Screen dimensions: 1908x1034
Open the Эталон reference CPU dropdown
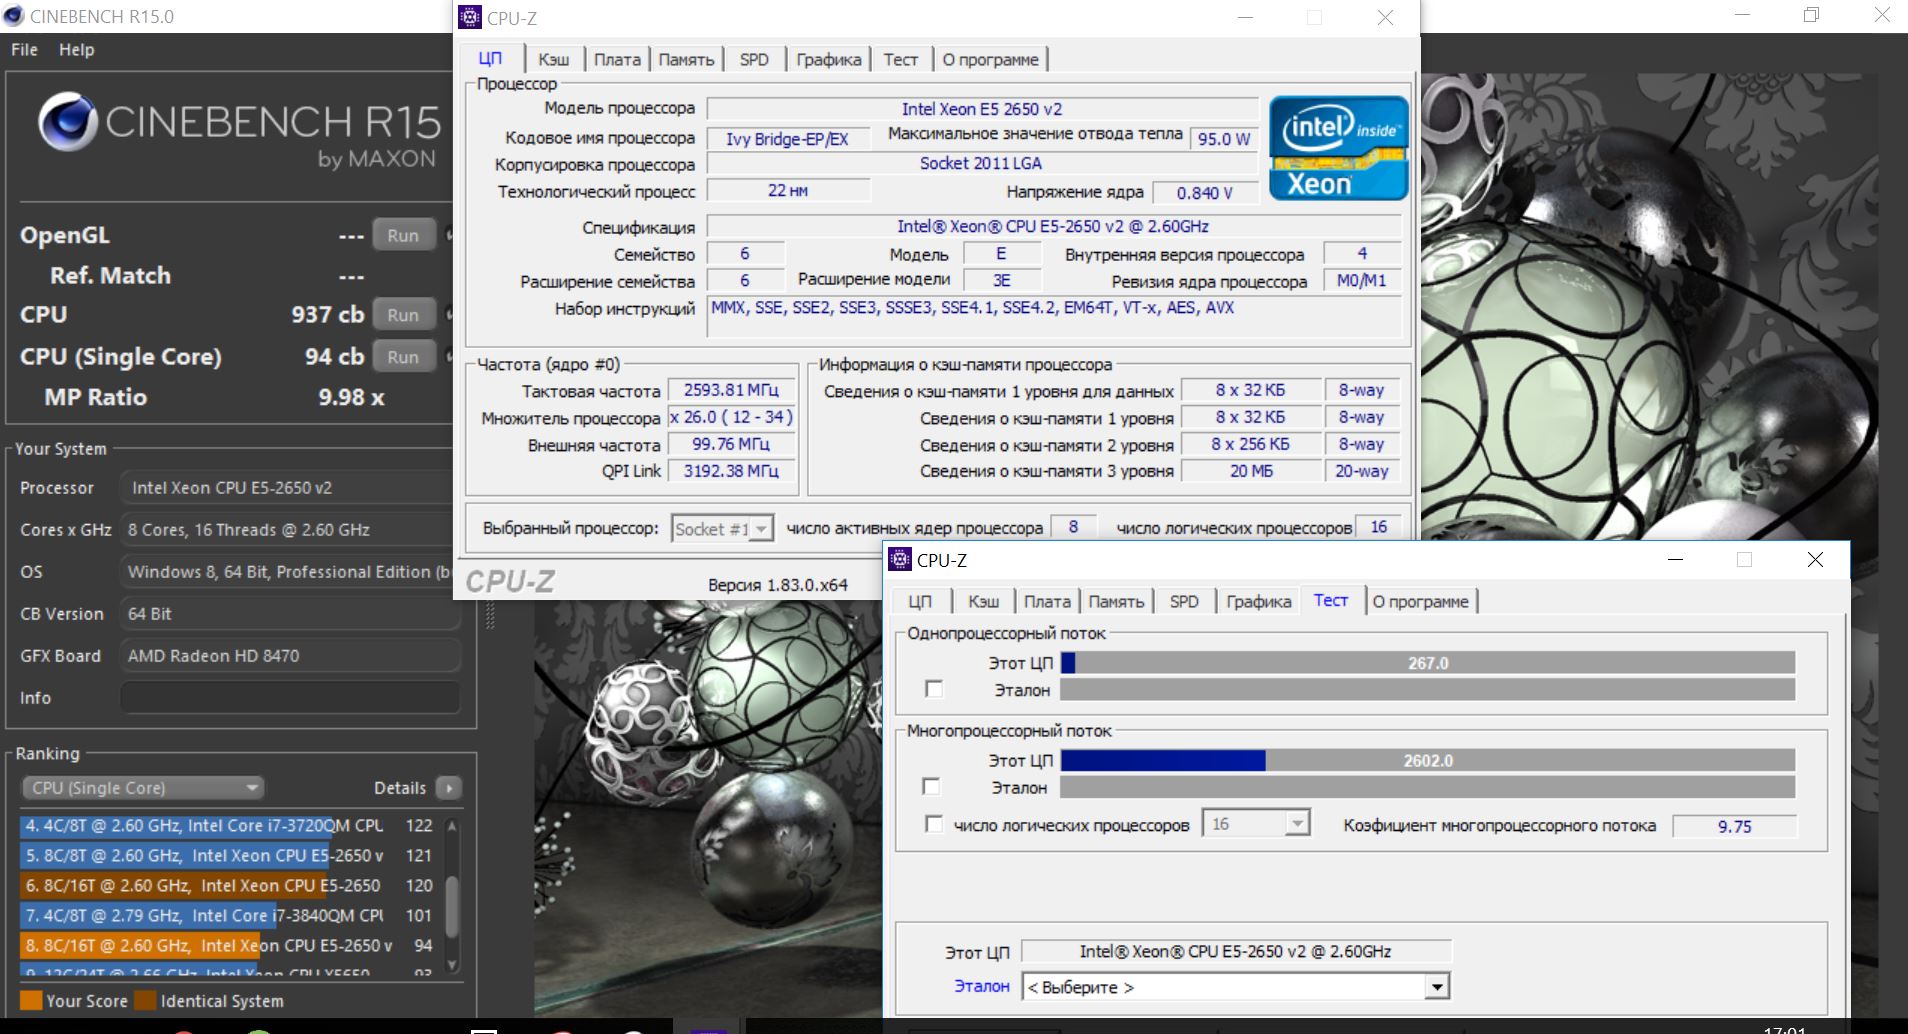click(x=1235, y=987)
